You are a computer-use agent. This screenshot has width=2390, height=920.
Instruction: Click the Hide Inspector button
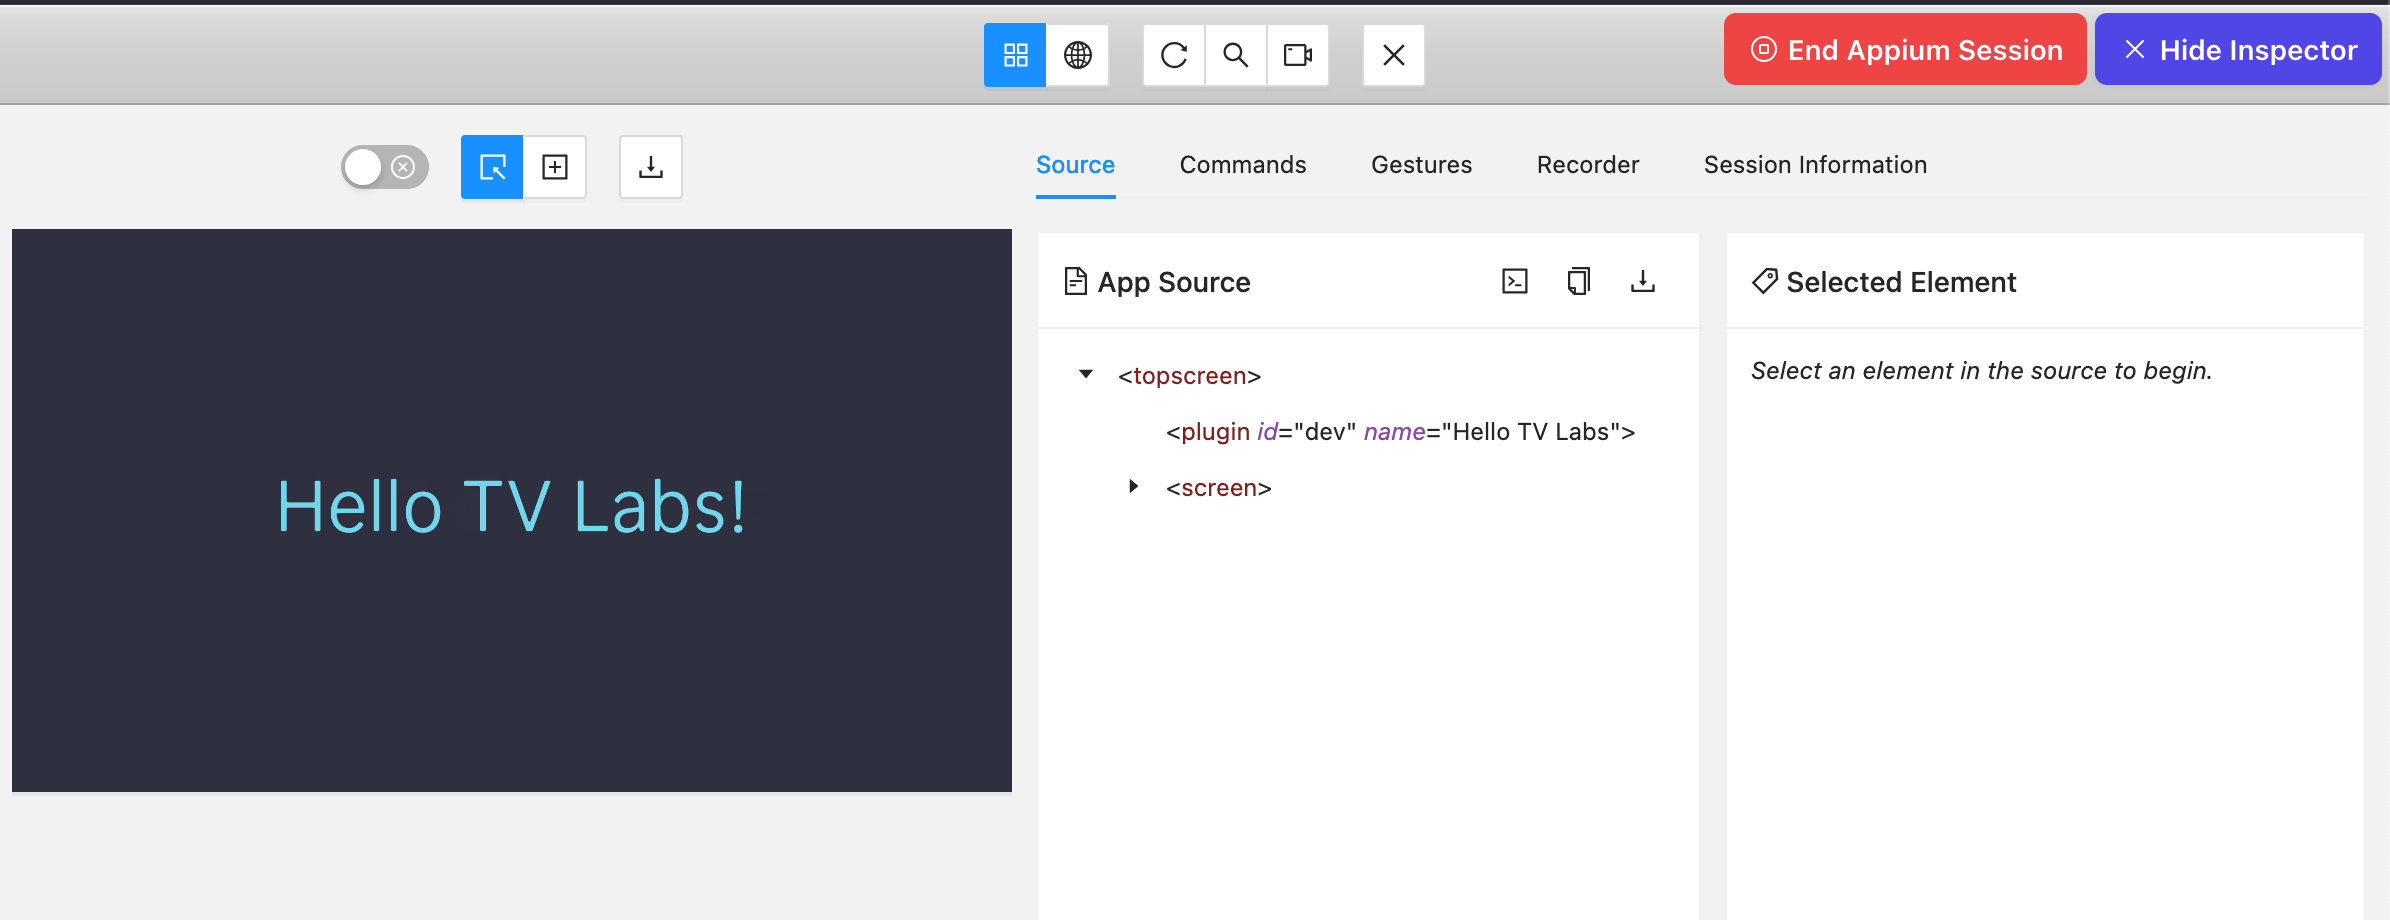[x=2238, y=50]
